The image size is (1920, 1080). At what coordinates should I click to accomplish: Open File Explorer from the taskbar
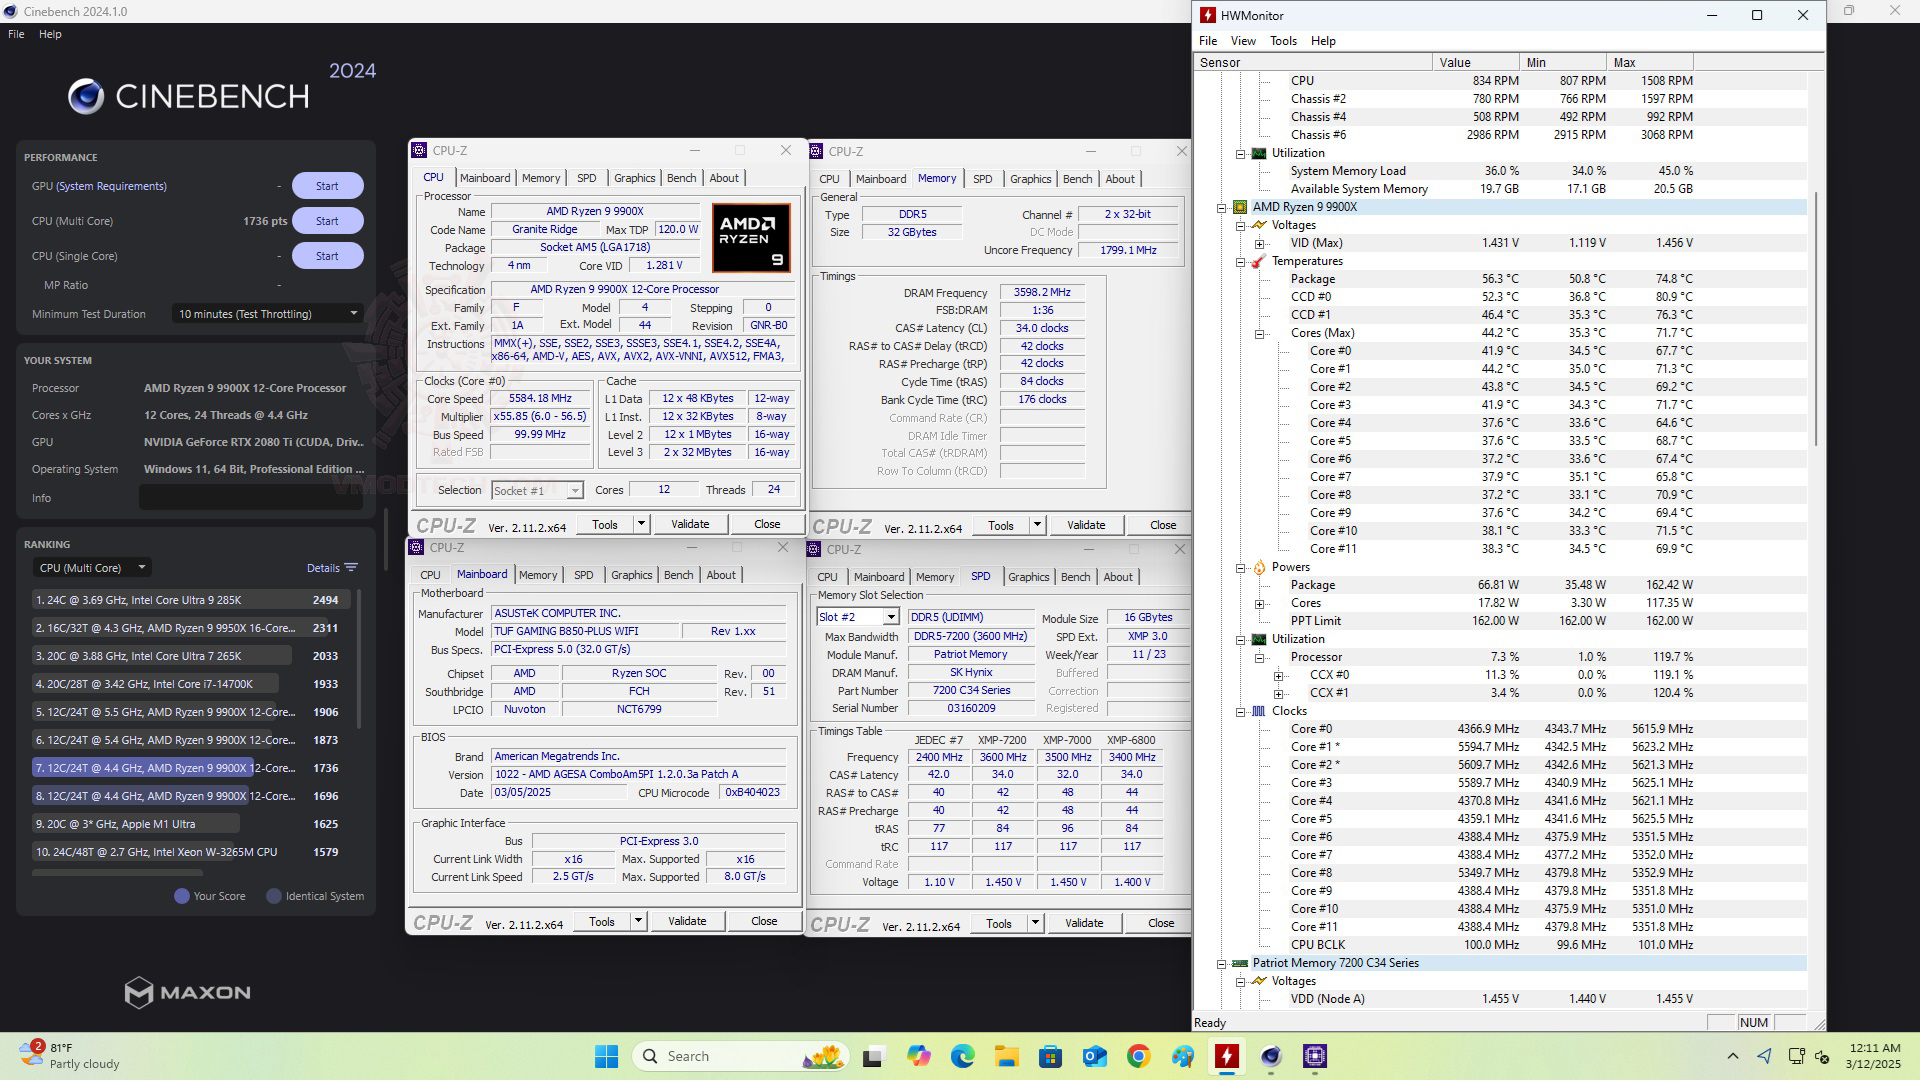coord(1006,1056)
